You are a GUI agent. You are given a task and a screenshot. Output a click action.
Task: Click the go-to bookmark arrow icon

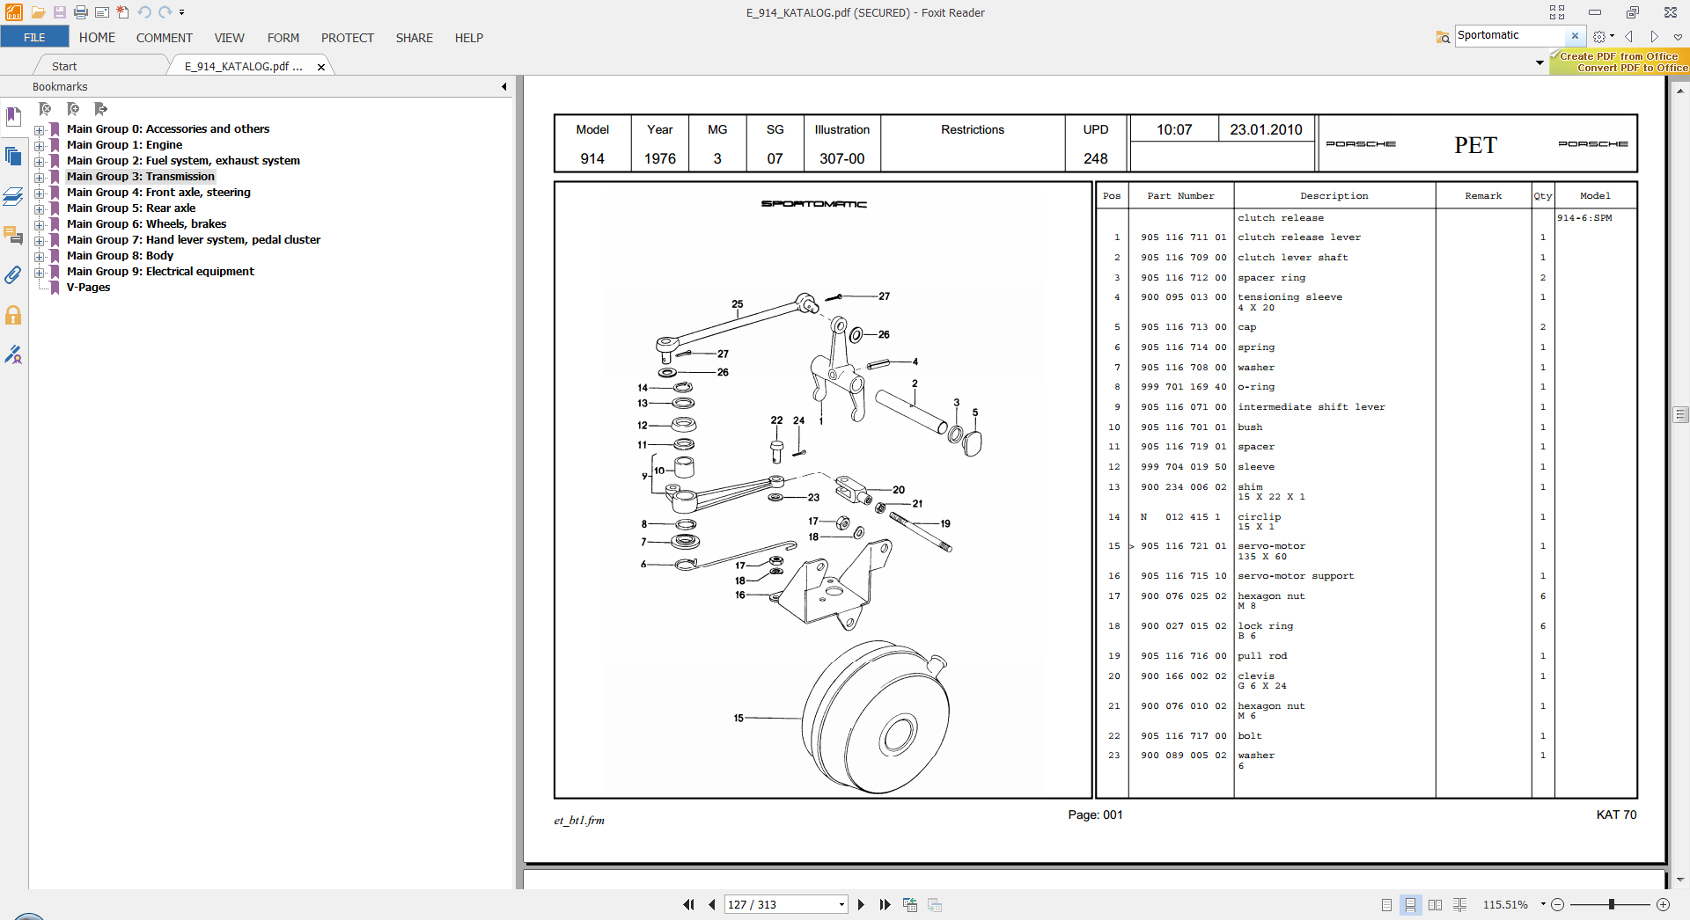pyautogui.click(x=100, y=109)
